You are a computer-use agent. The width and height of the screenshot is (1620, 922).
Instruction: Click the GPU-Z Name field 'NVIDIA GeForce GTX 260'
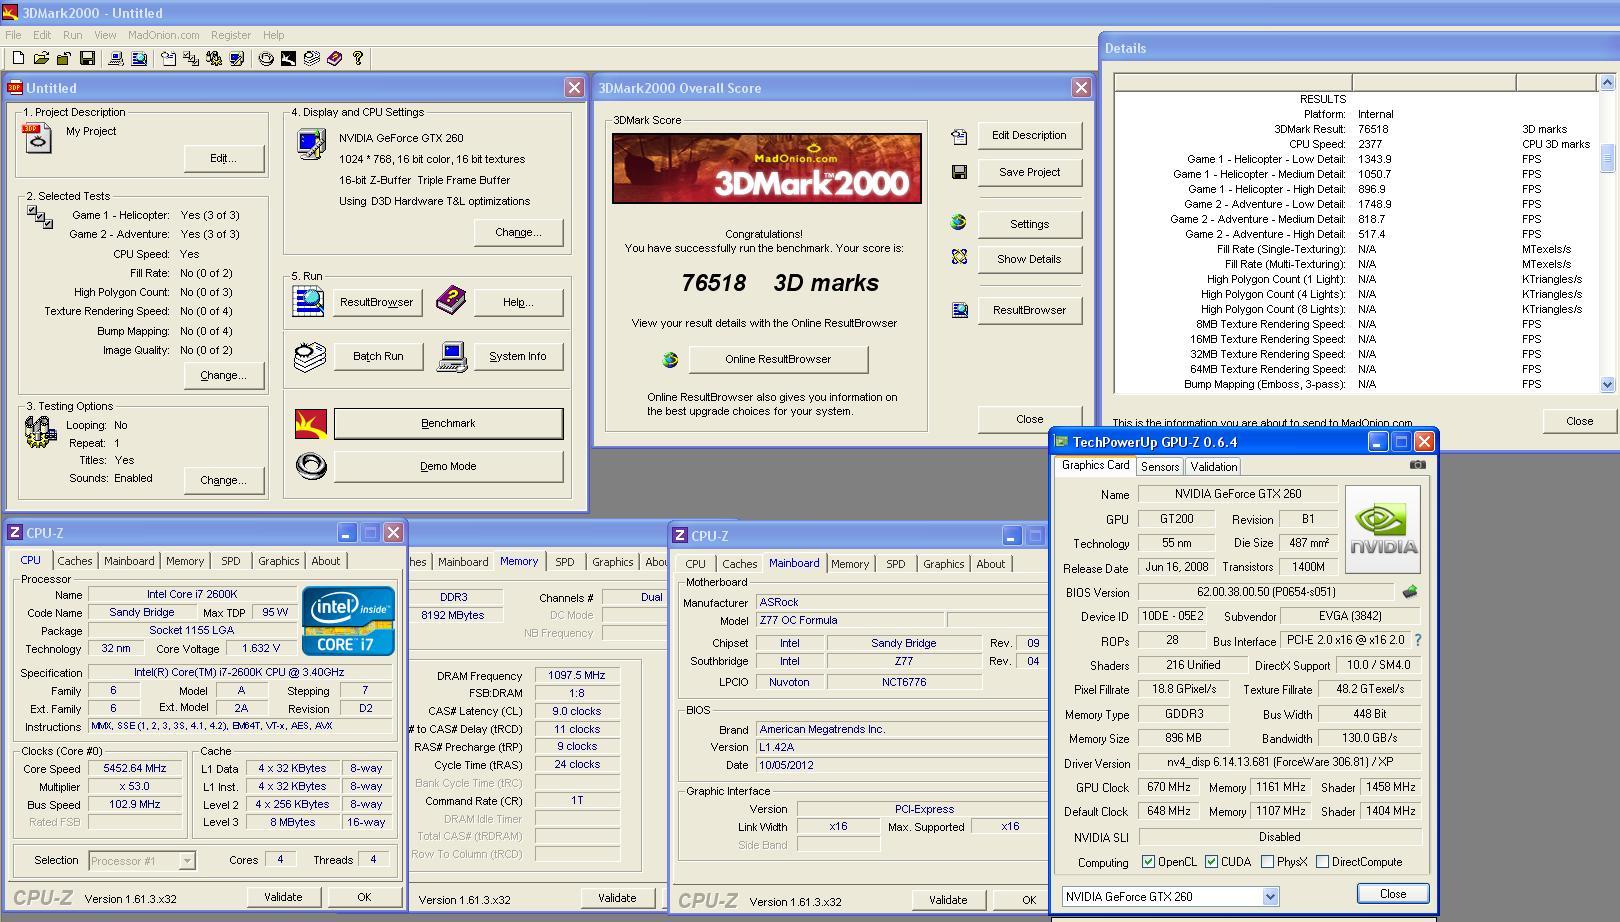coord(1237,494)
